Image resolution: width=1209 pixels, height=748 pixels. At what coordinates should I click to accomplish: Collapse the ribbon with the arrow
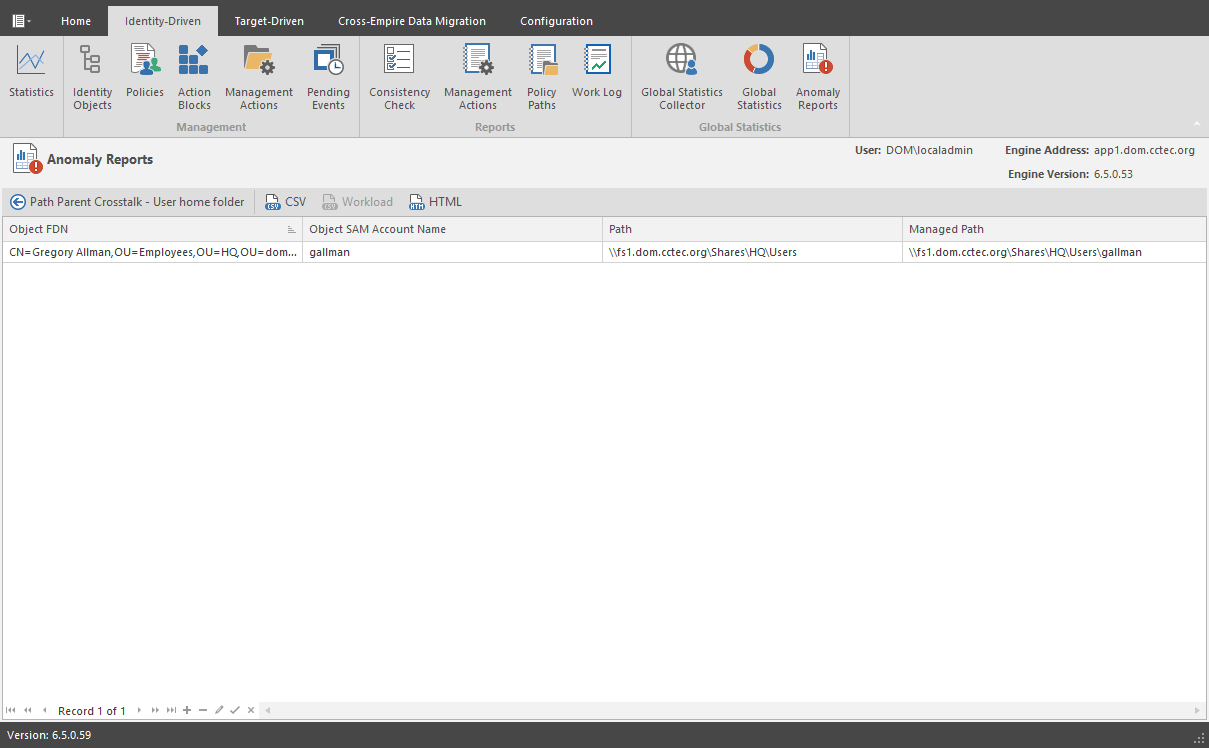point(1196,124)
